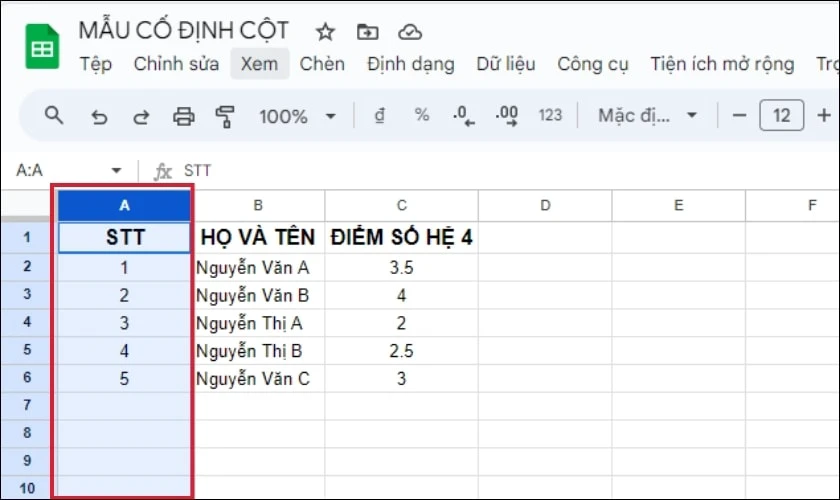Click the 3.5 score cell

(401, 267)
